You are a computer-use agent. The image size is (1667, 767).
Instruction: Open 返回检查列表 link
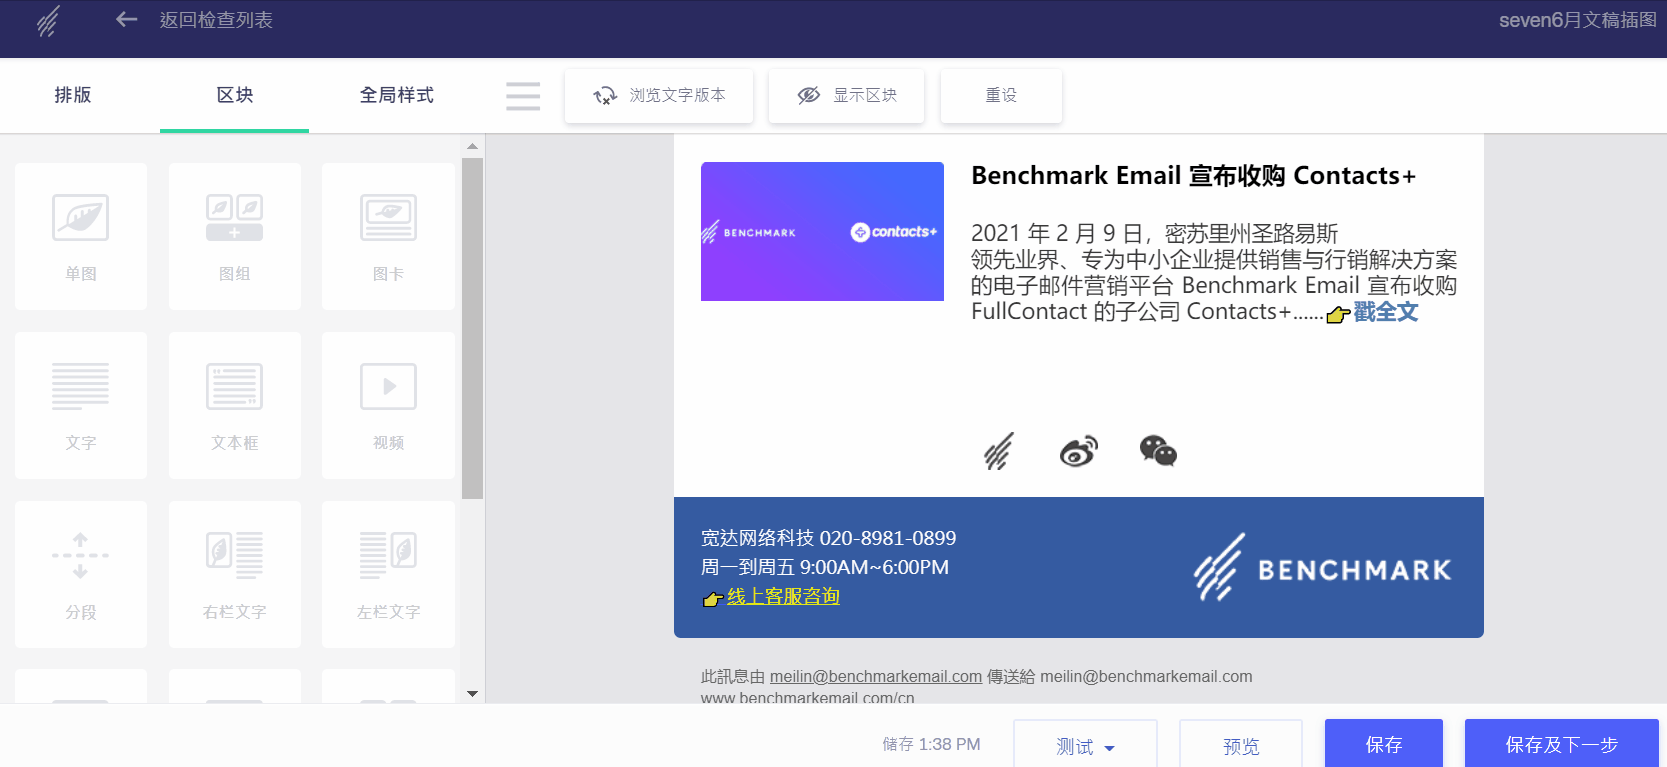[216, 20]
